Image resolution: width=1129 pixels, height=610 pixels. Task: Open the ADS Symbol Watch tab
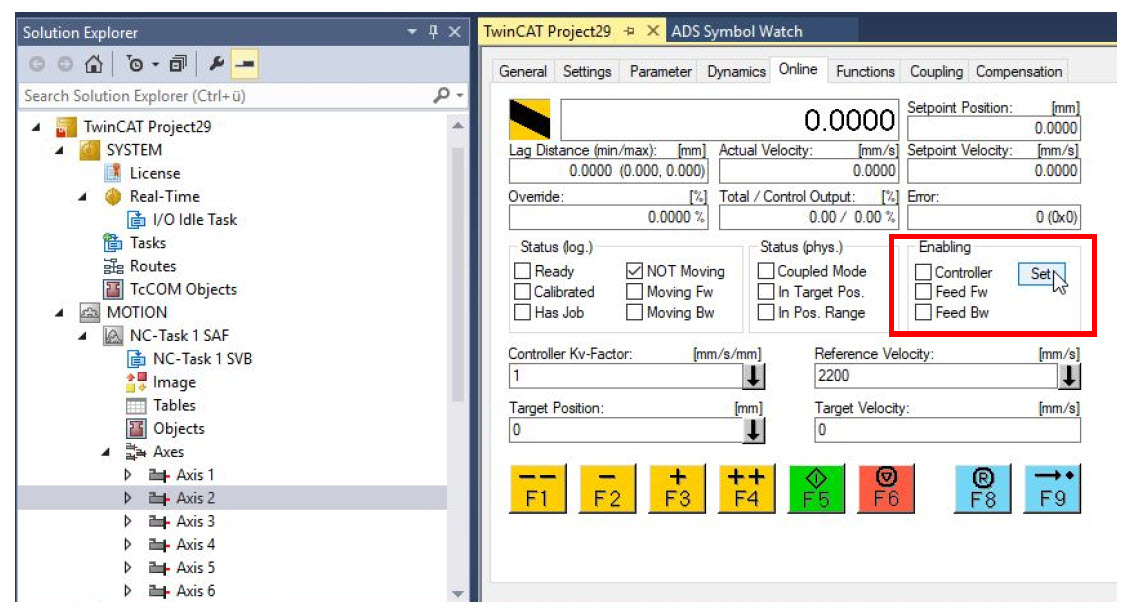point(736,31)
